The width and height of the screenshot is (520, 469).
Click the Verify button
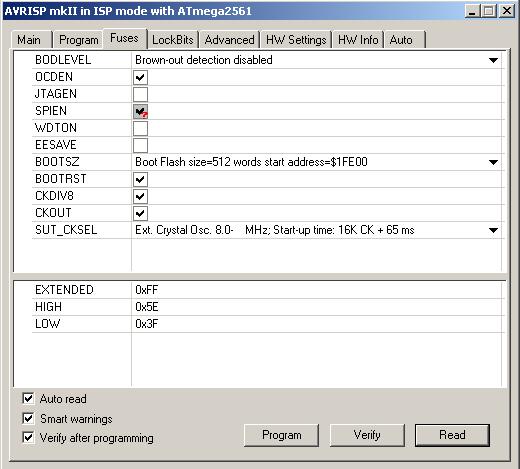(x=367, y=435)
